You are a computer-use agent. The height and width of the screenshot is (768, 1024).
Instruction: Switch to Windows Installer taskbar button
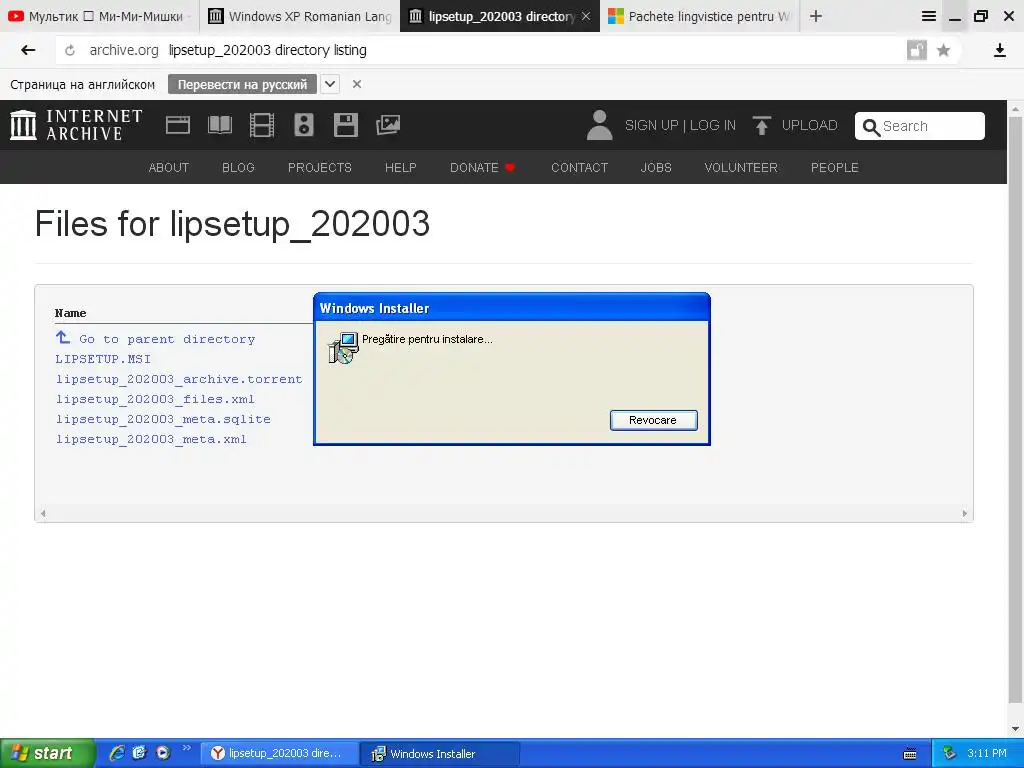(x=441, y=754)
